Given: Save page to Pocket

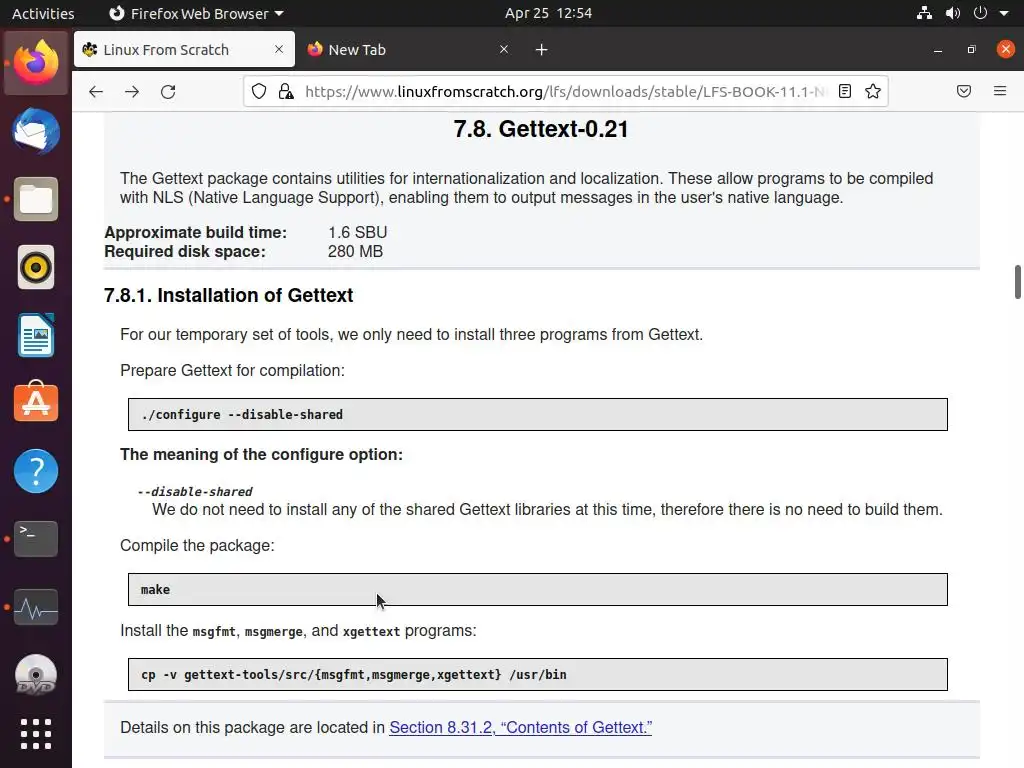Looking at the screenshot, I should [x=964, y=91].
